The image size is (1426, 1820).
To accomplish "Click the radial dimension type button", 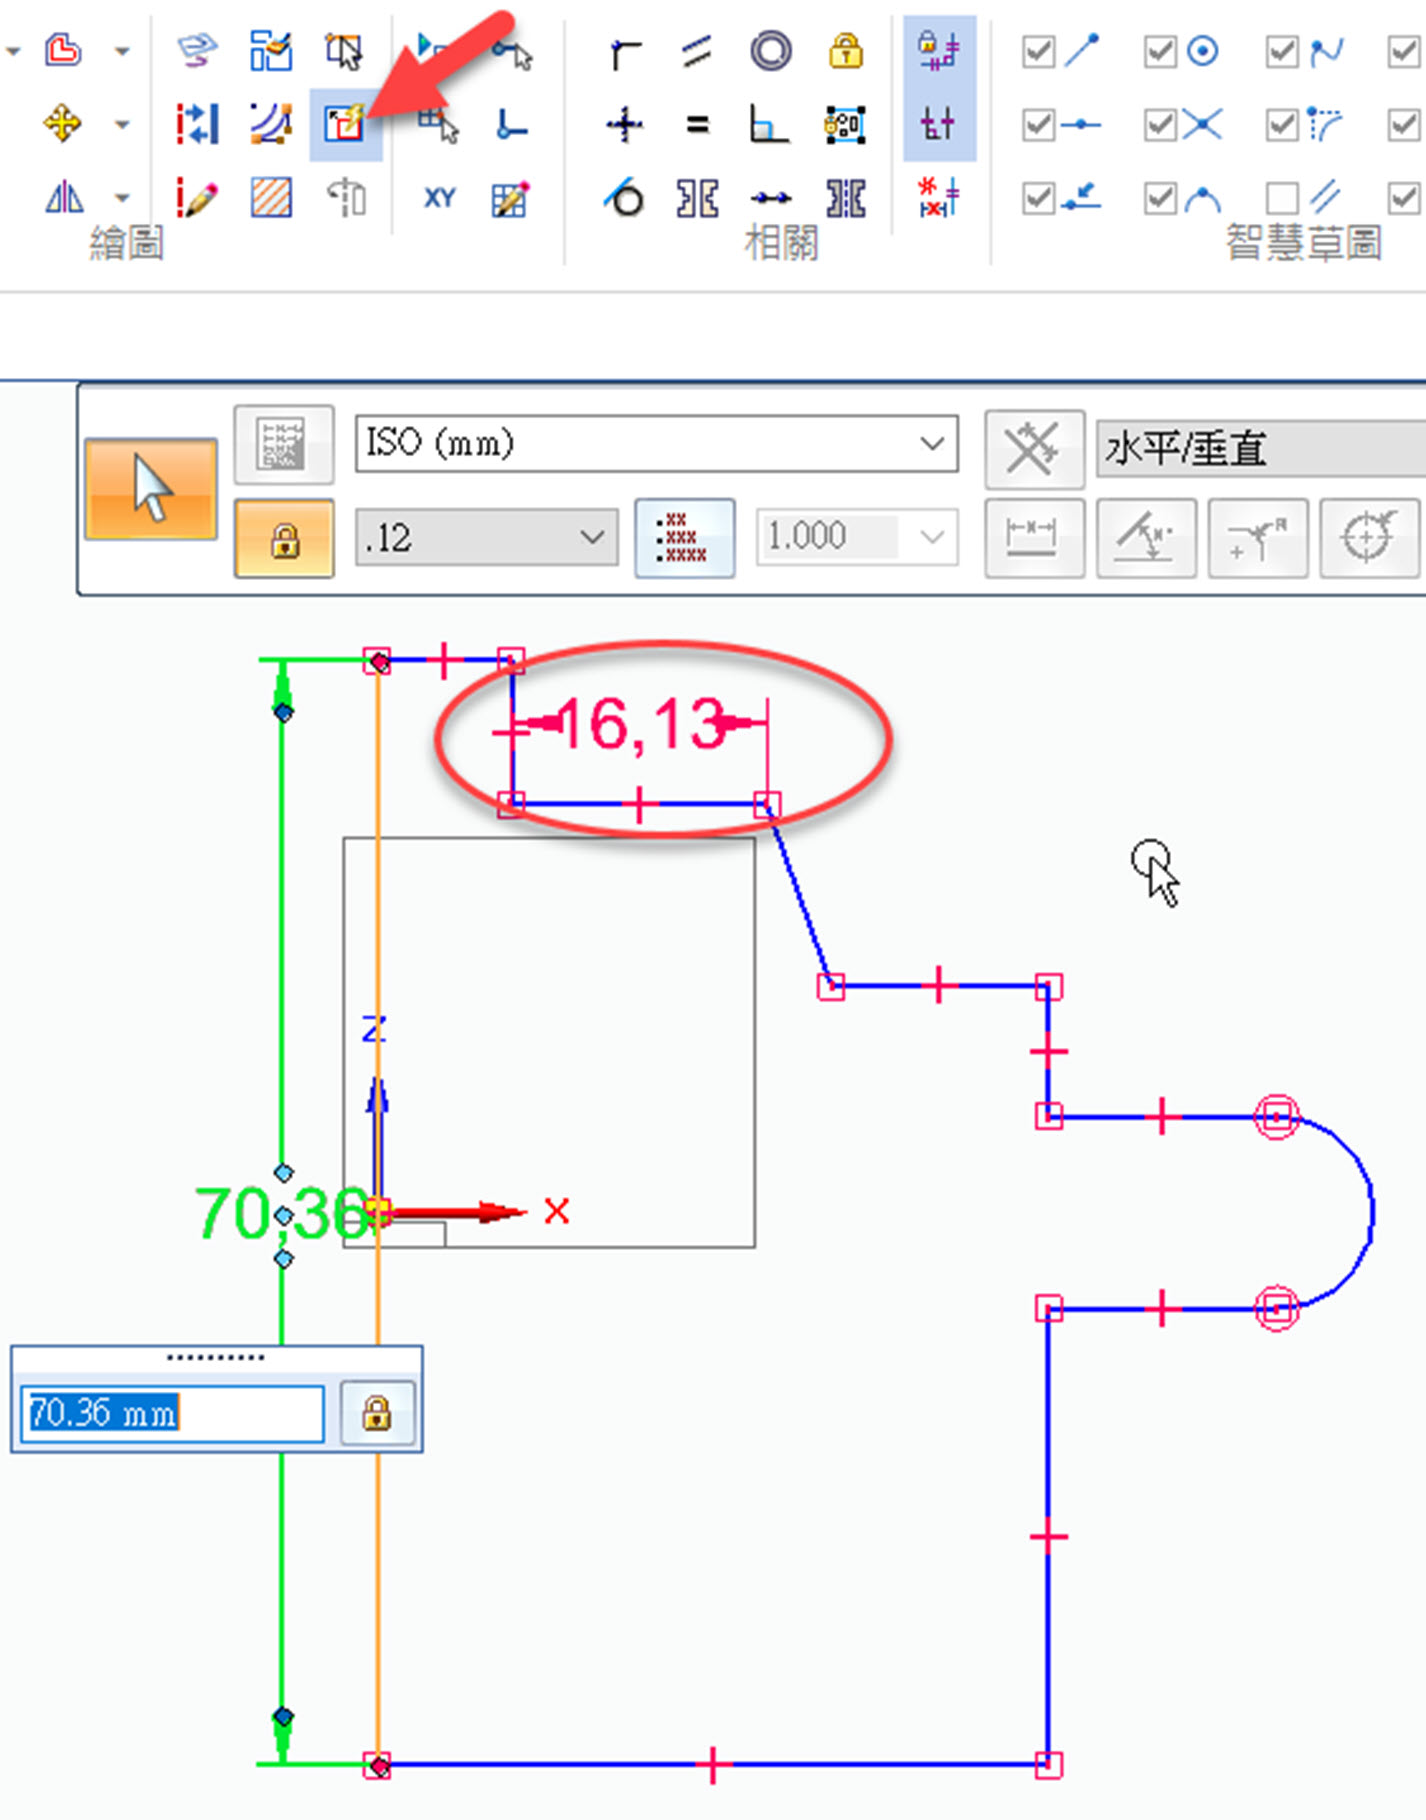I will pyautogui.click(x=1258, y=538).
